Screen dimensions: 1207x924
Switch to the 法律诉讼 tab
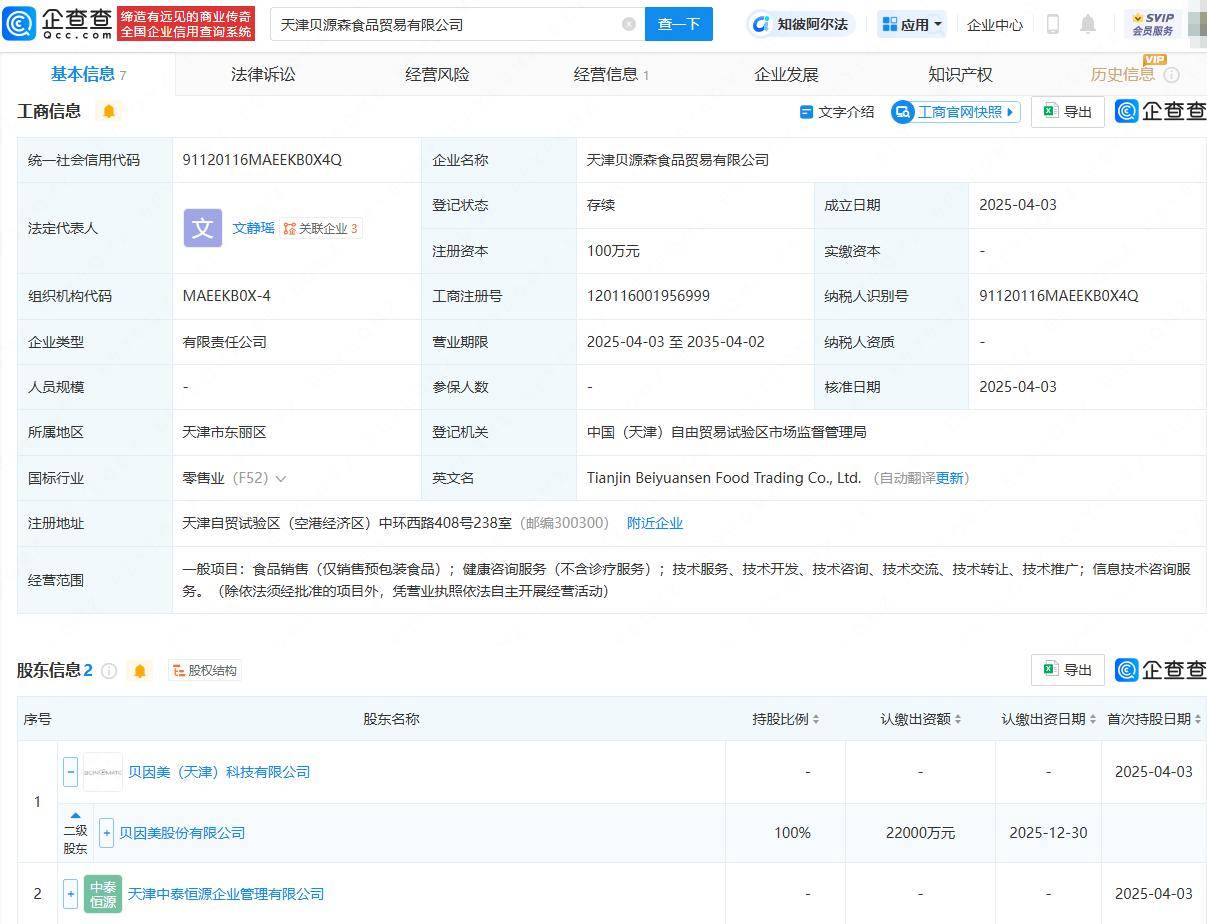pyautogui.click(x=263, y=74)
